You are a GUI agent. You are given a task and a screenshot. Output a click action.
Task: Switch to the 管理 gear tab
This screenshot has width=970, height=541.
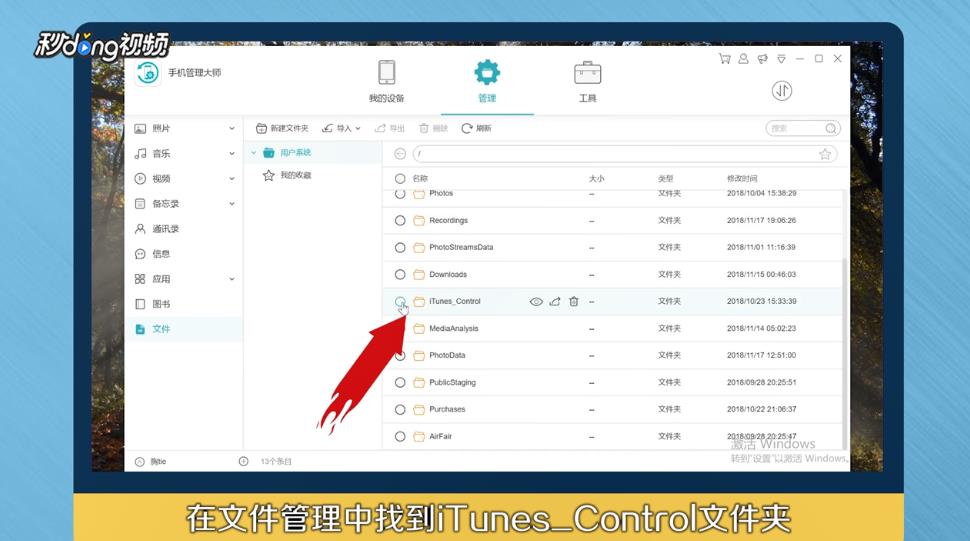[487, 80]
